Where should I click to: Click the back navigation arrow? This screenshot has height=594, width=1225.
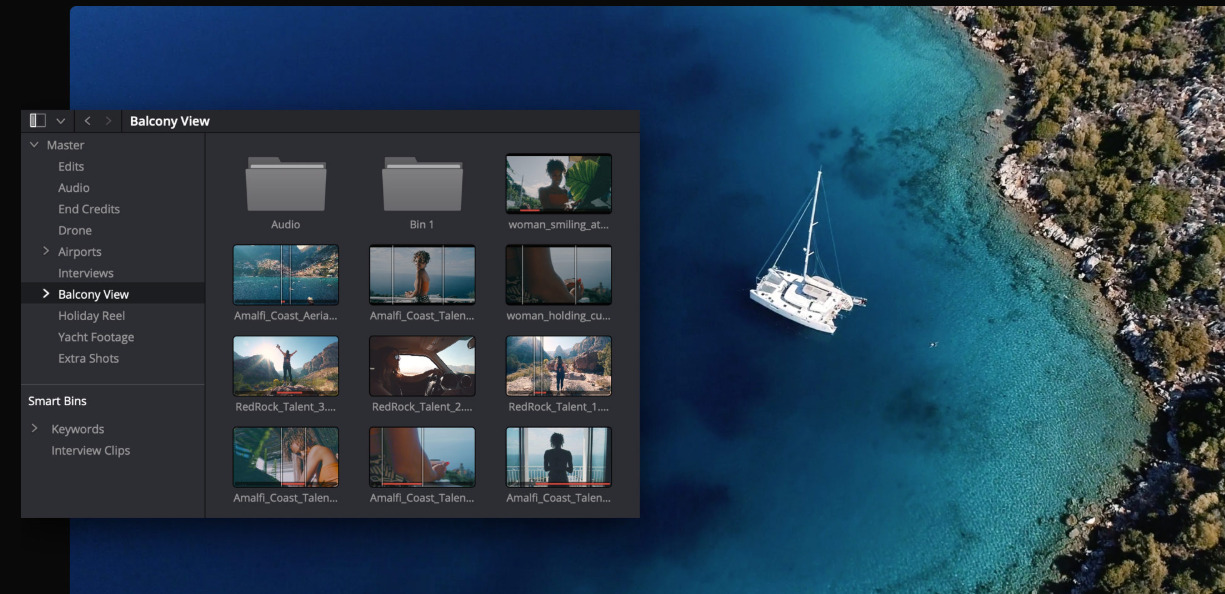pyautogui.click(x=87, y=121)
